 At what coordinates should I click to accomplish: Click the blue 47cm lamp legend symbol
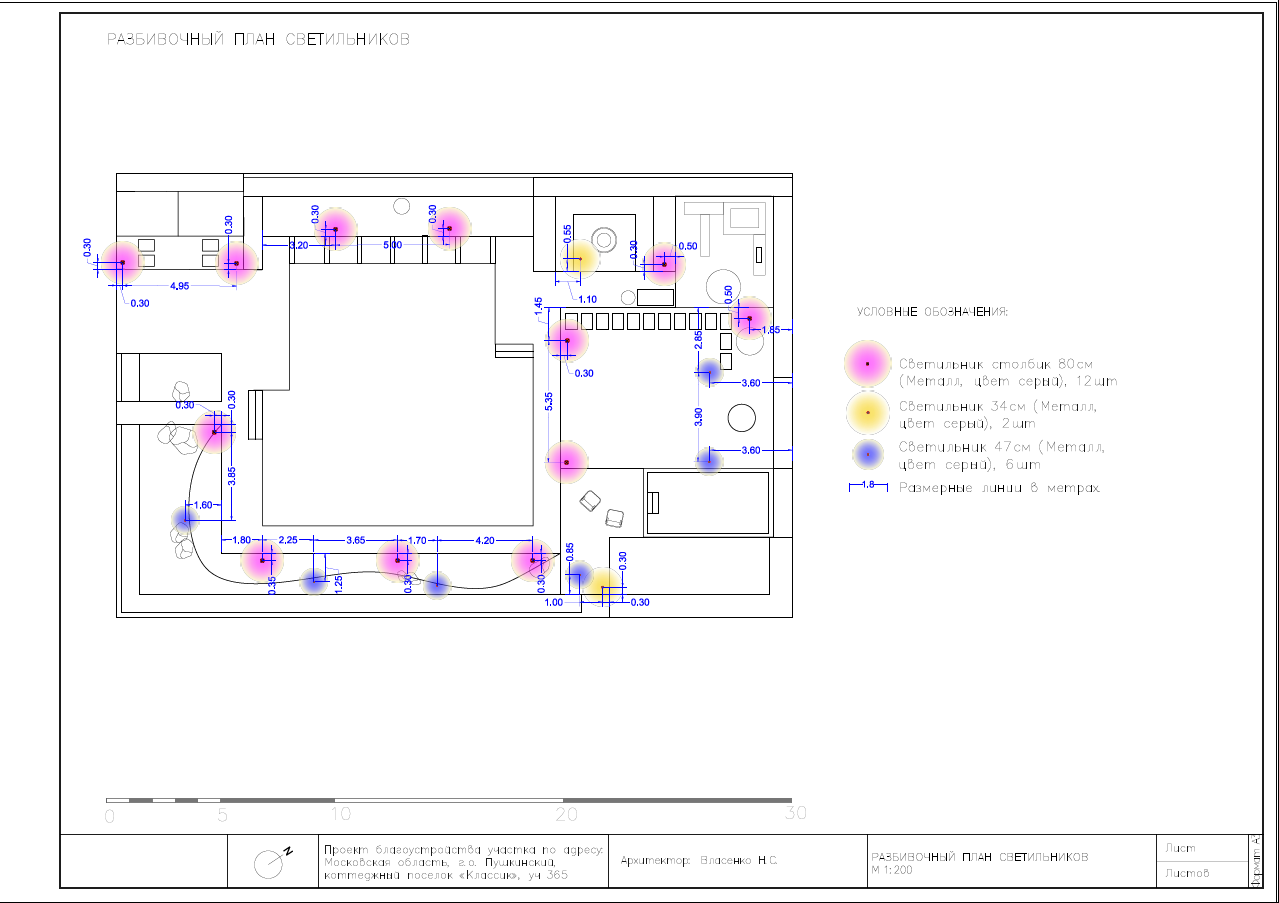[868, 455]
